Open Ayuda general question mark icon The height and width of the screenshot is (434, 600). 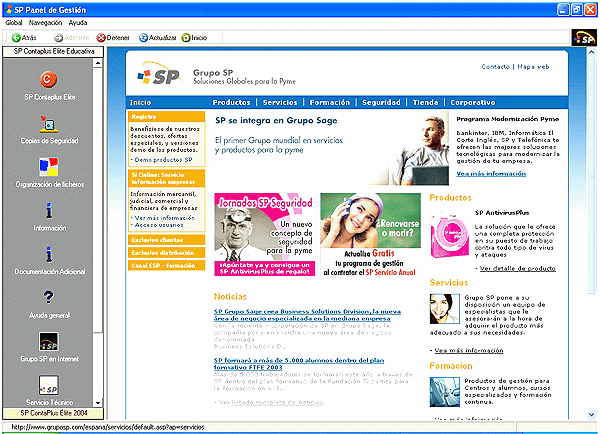[49, 297]
